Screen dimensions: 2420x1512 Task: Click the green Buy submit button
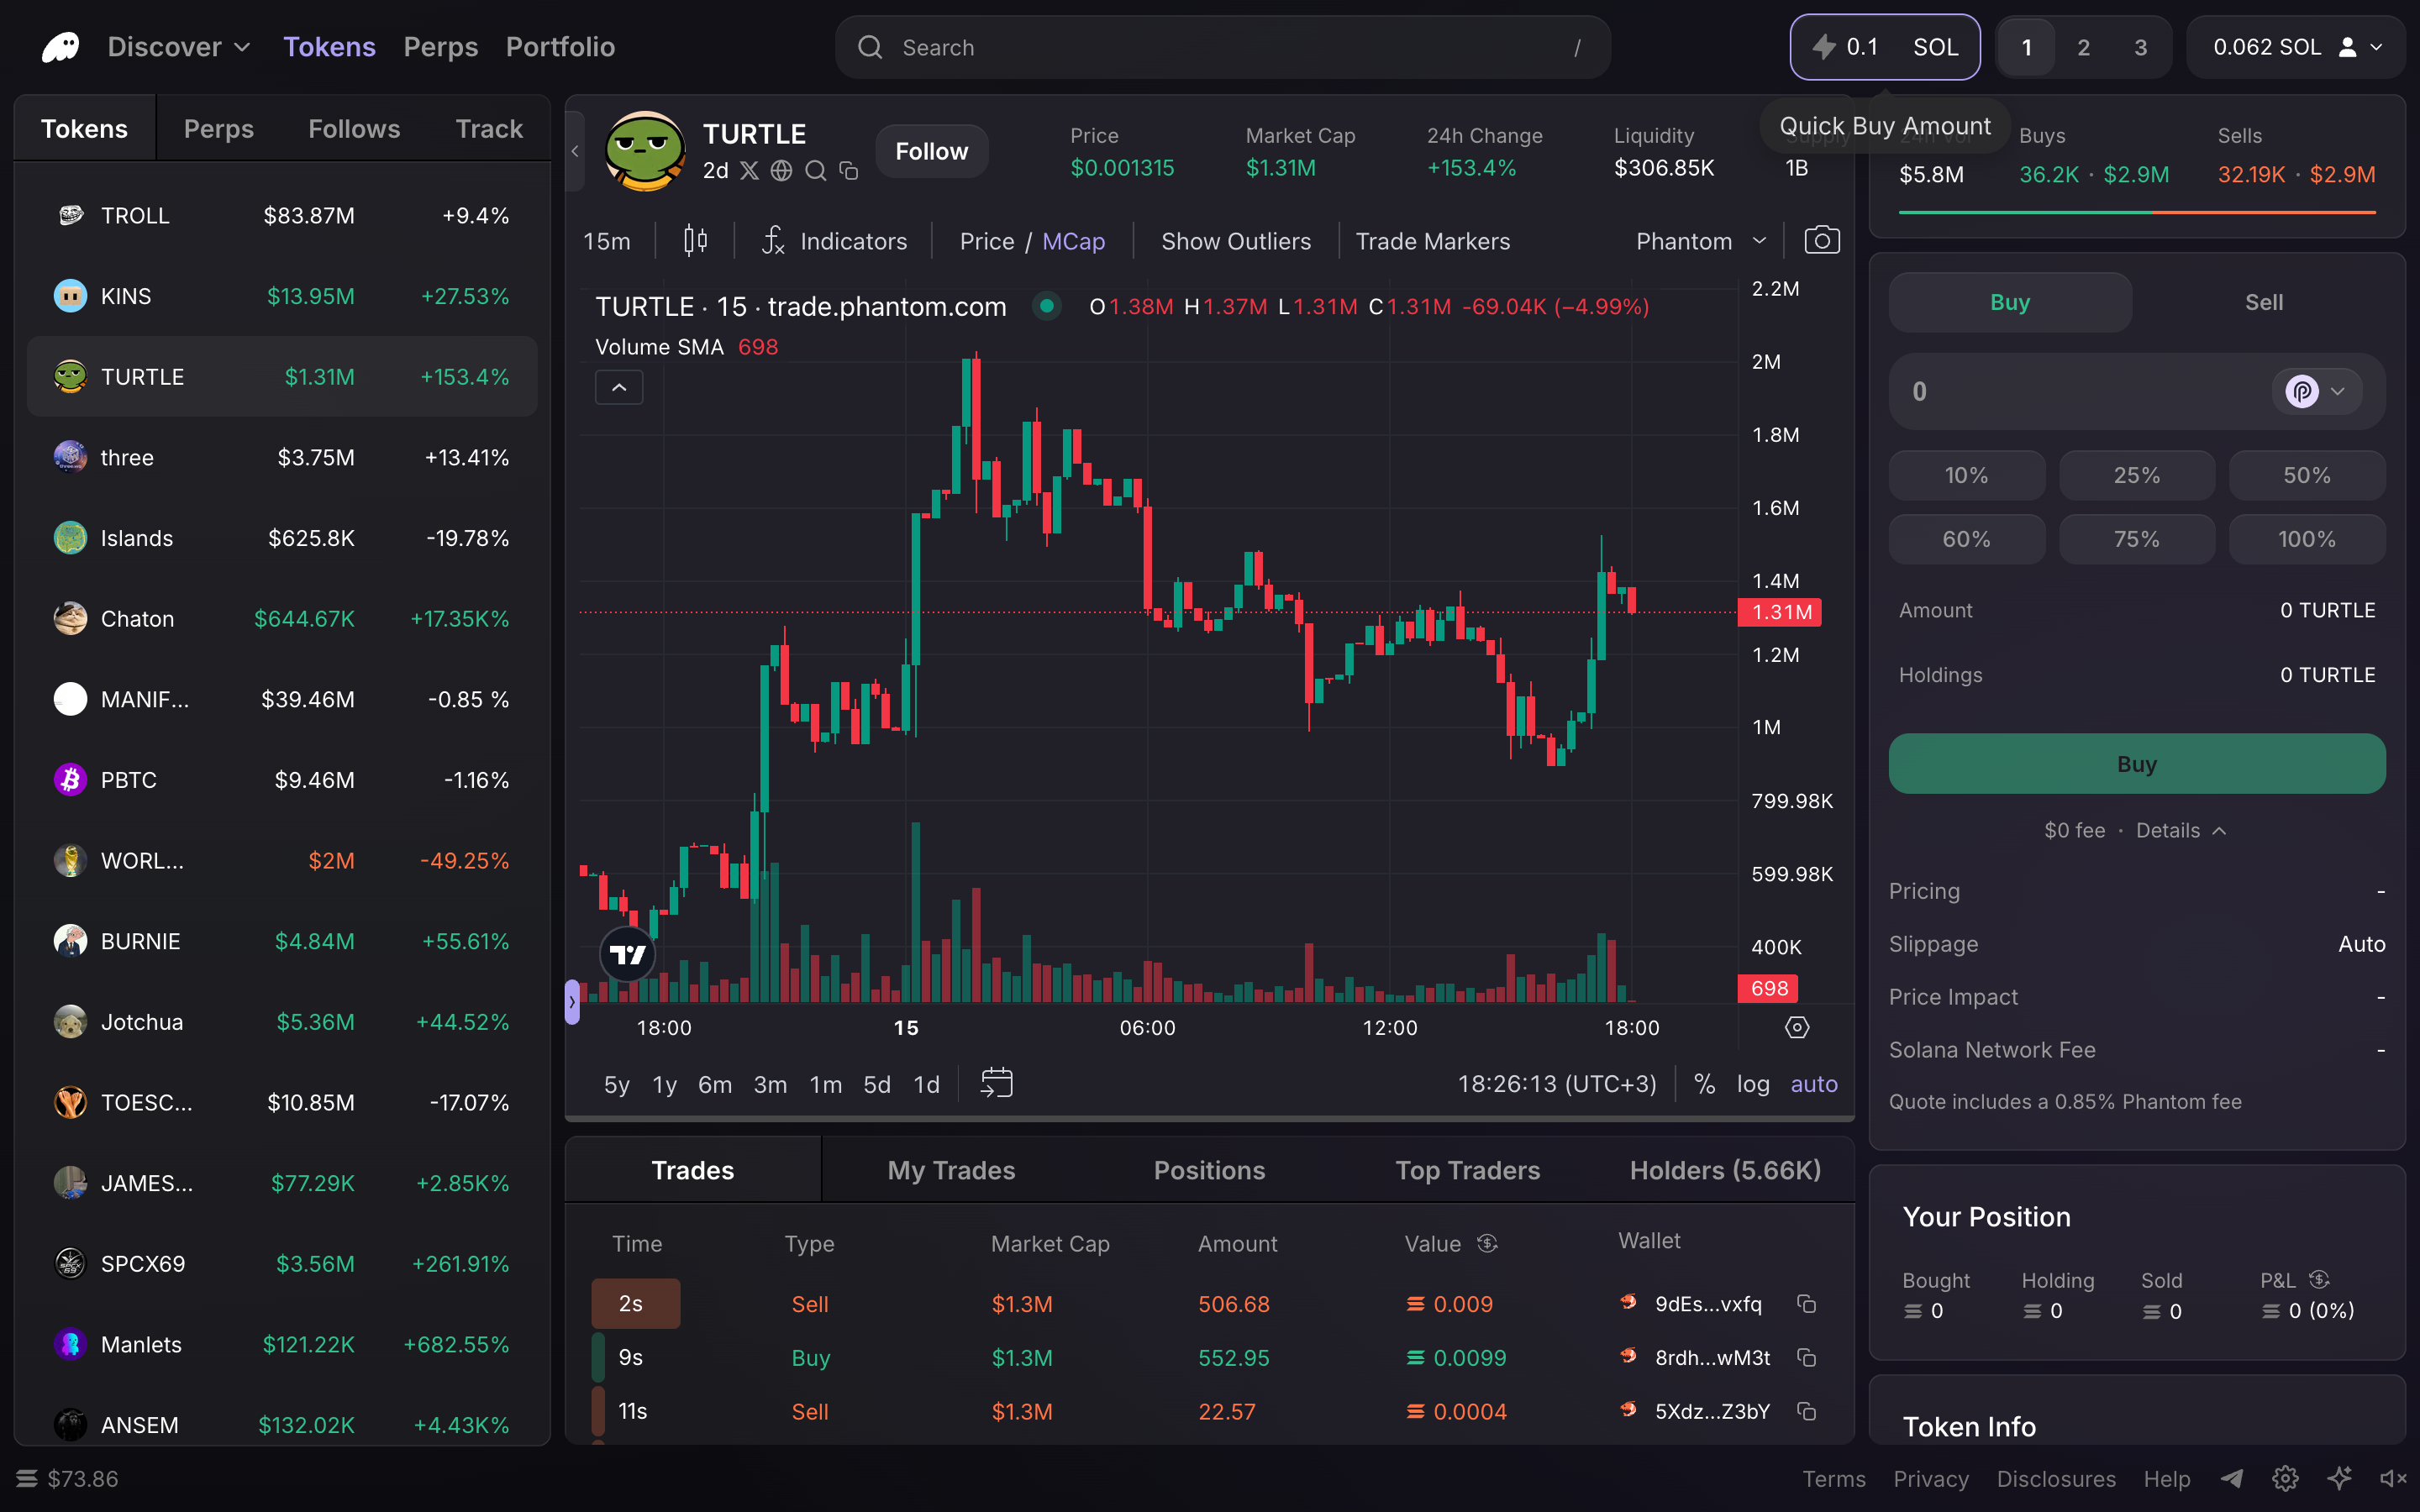tap(2136, 764)
